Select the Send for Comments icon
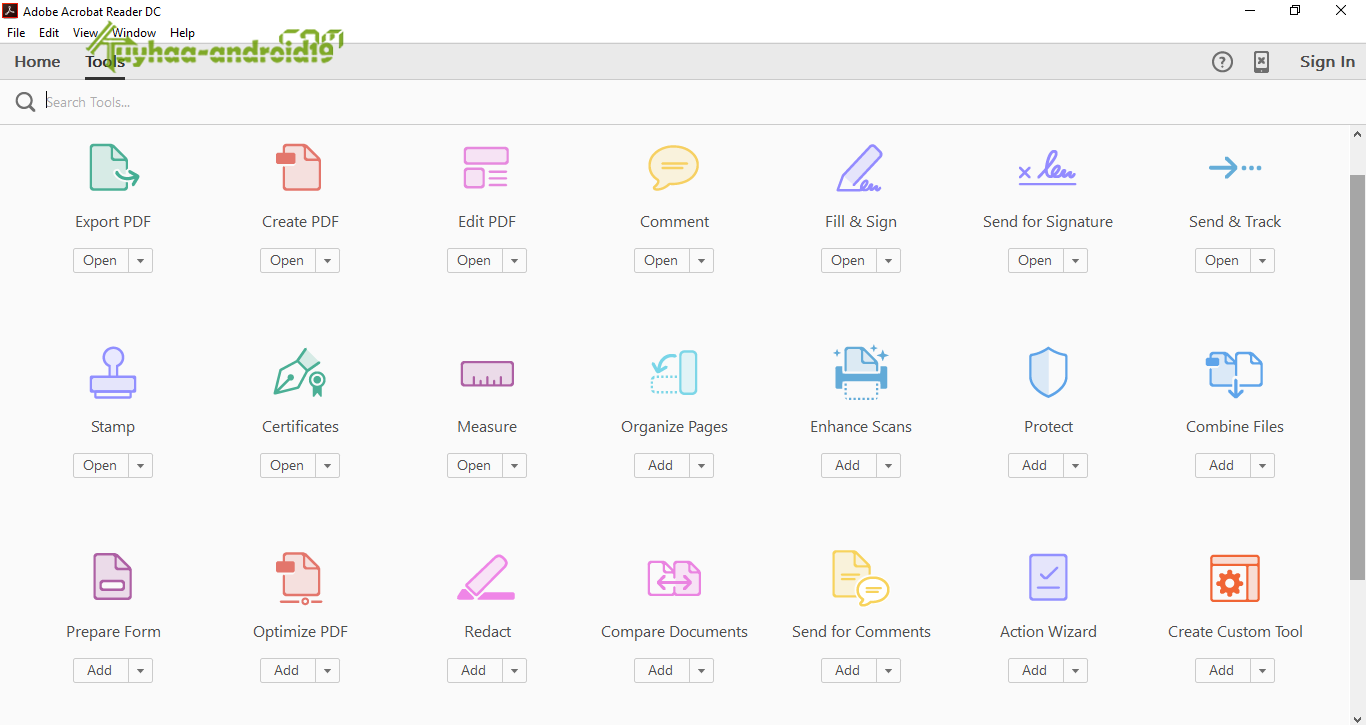The height and width of the screenshot is (725, 1366). tap(860, 579)
